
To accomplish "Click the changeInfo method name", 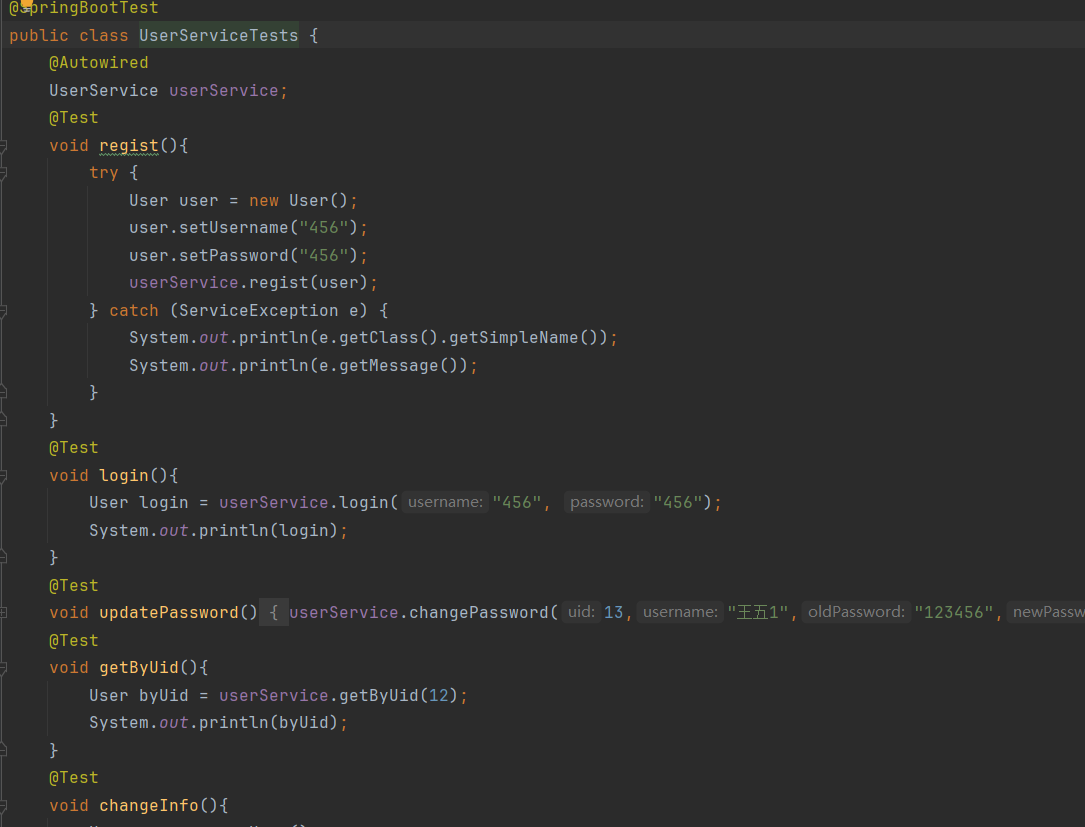I will [x=149, y=806].
